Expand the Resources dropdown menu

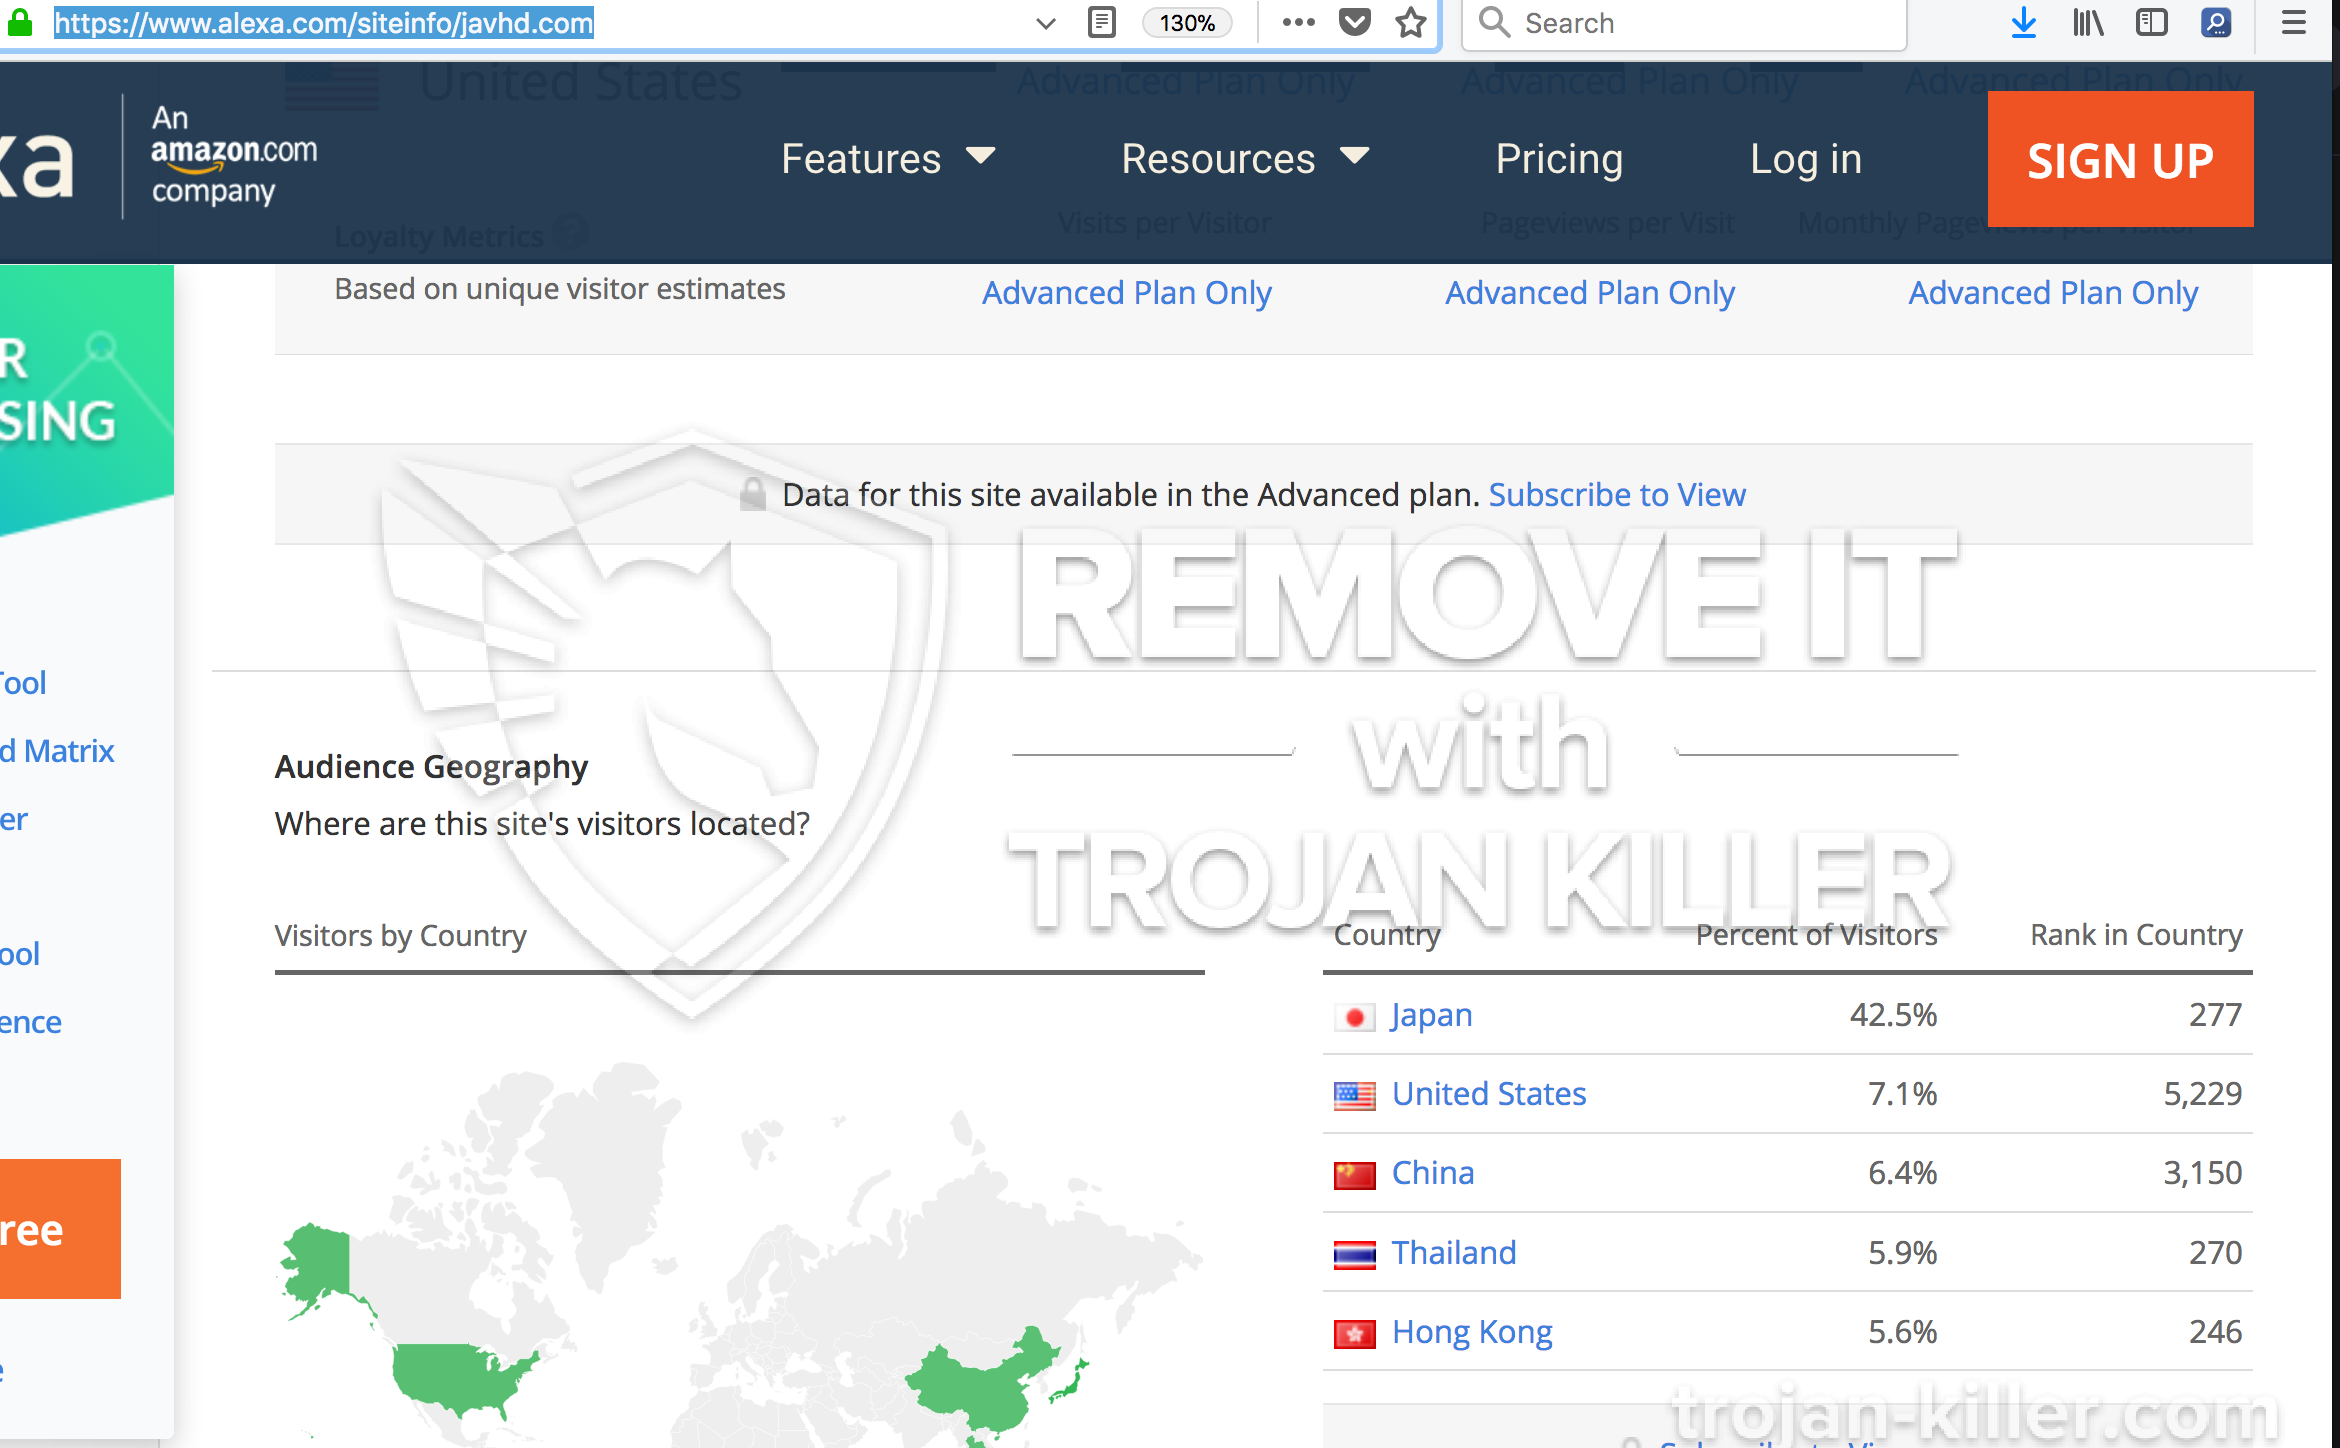pos(1244,159)
